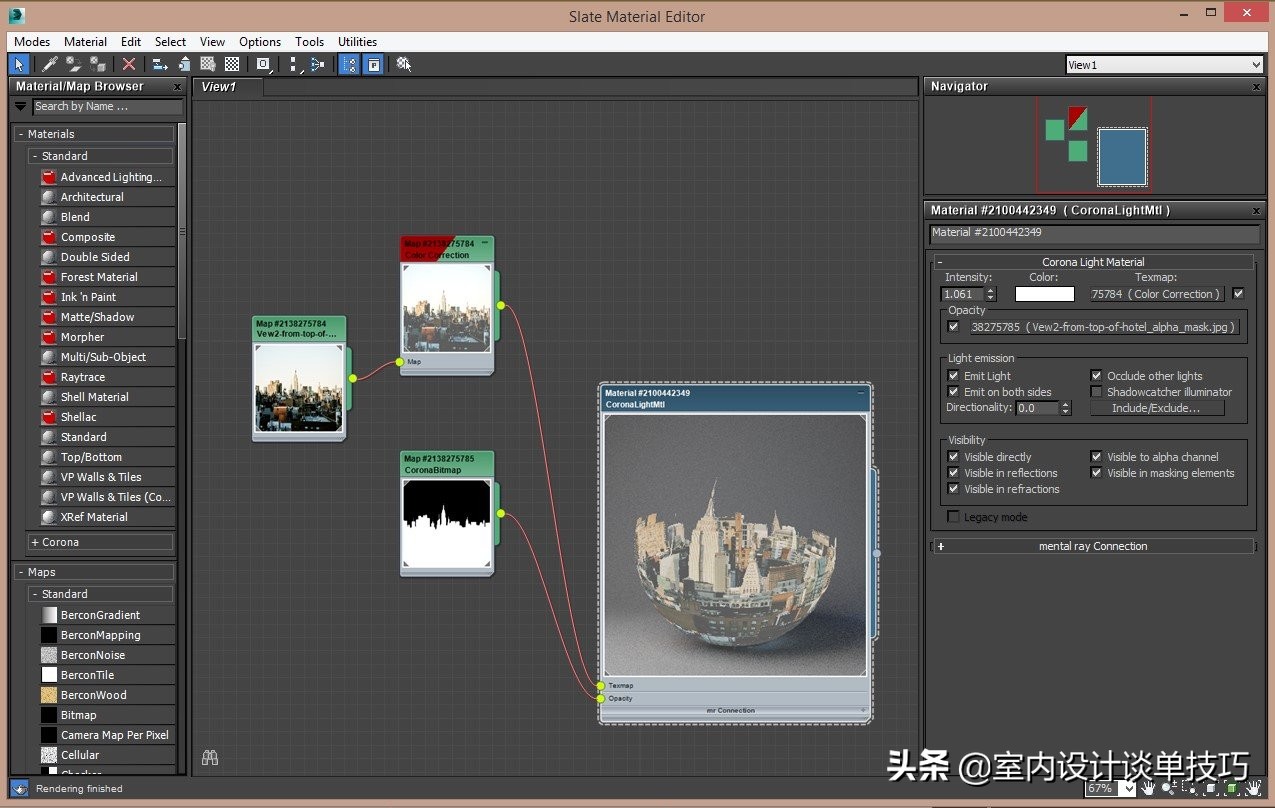
Task: Click the binoculars search icon in View1
Action: 210,758
